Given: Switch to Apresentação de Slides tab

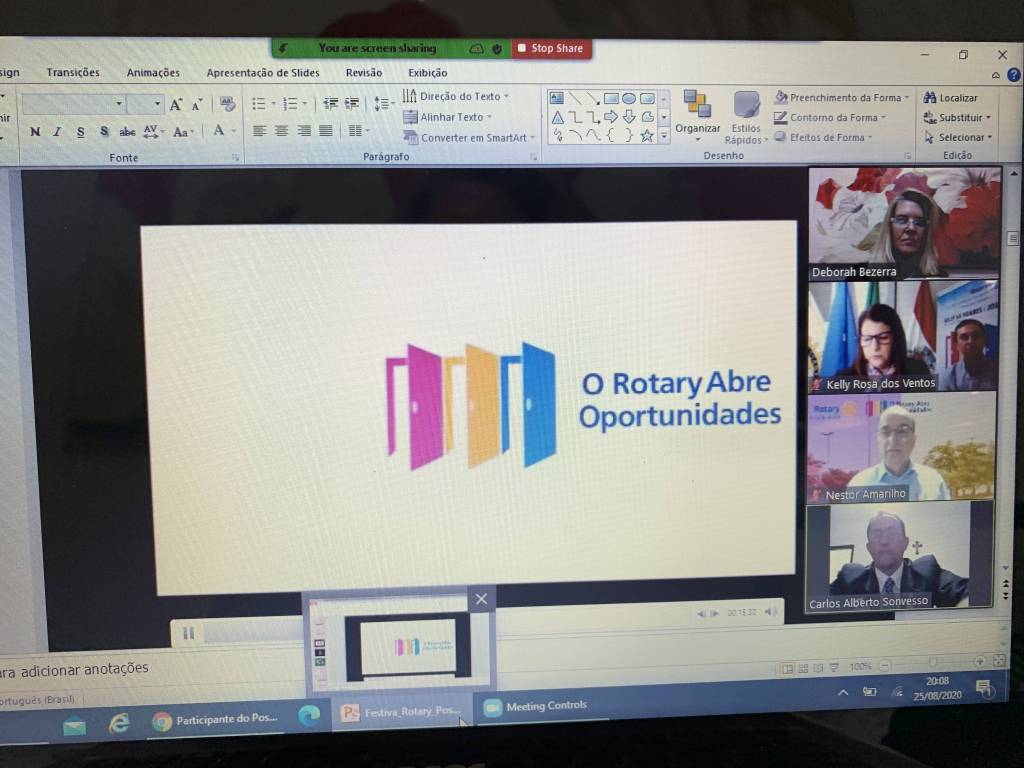Looking at the screenshot, I should coord(263,73).
